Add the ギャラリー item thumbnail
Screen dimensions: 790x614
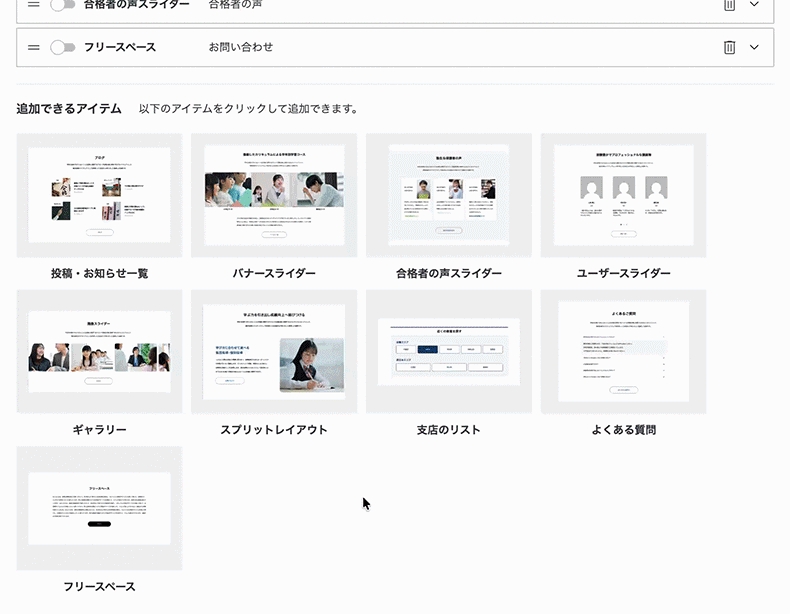tap(99, 351)
